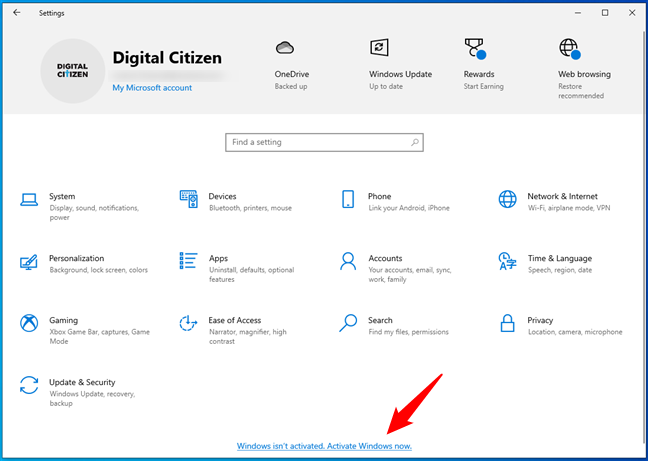Image resolution: width=648 pixels, height=461 pixels.
Task: Maximize the Settings window
Action: click(x=605, y=13)
